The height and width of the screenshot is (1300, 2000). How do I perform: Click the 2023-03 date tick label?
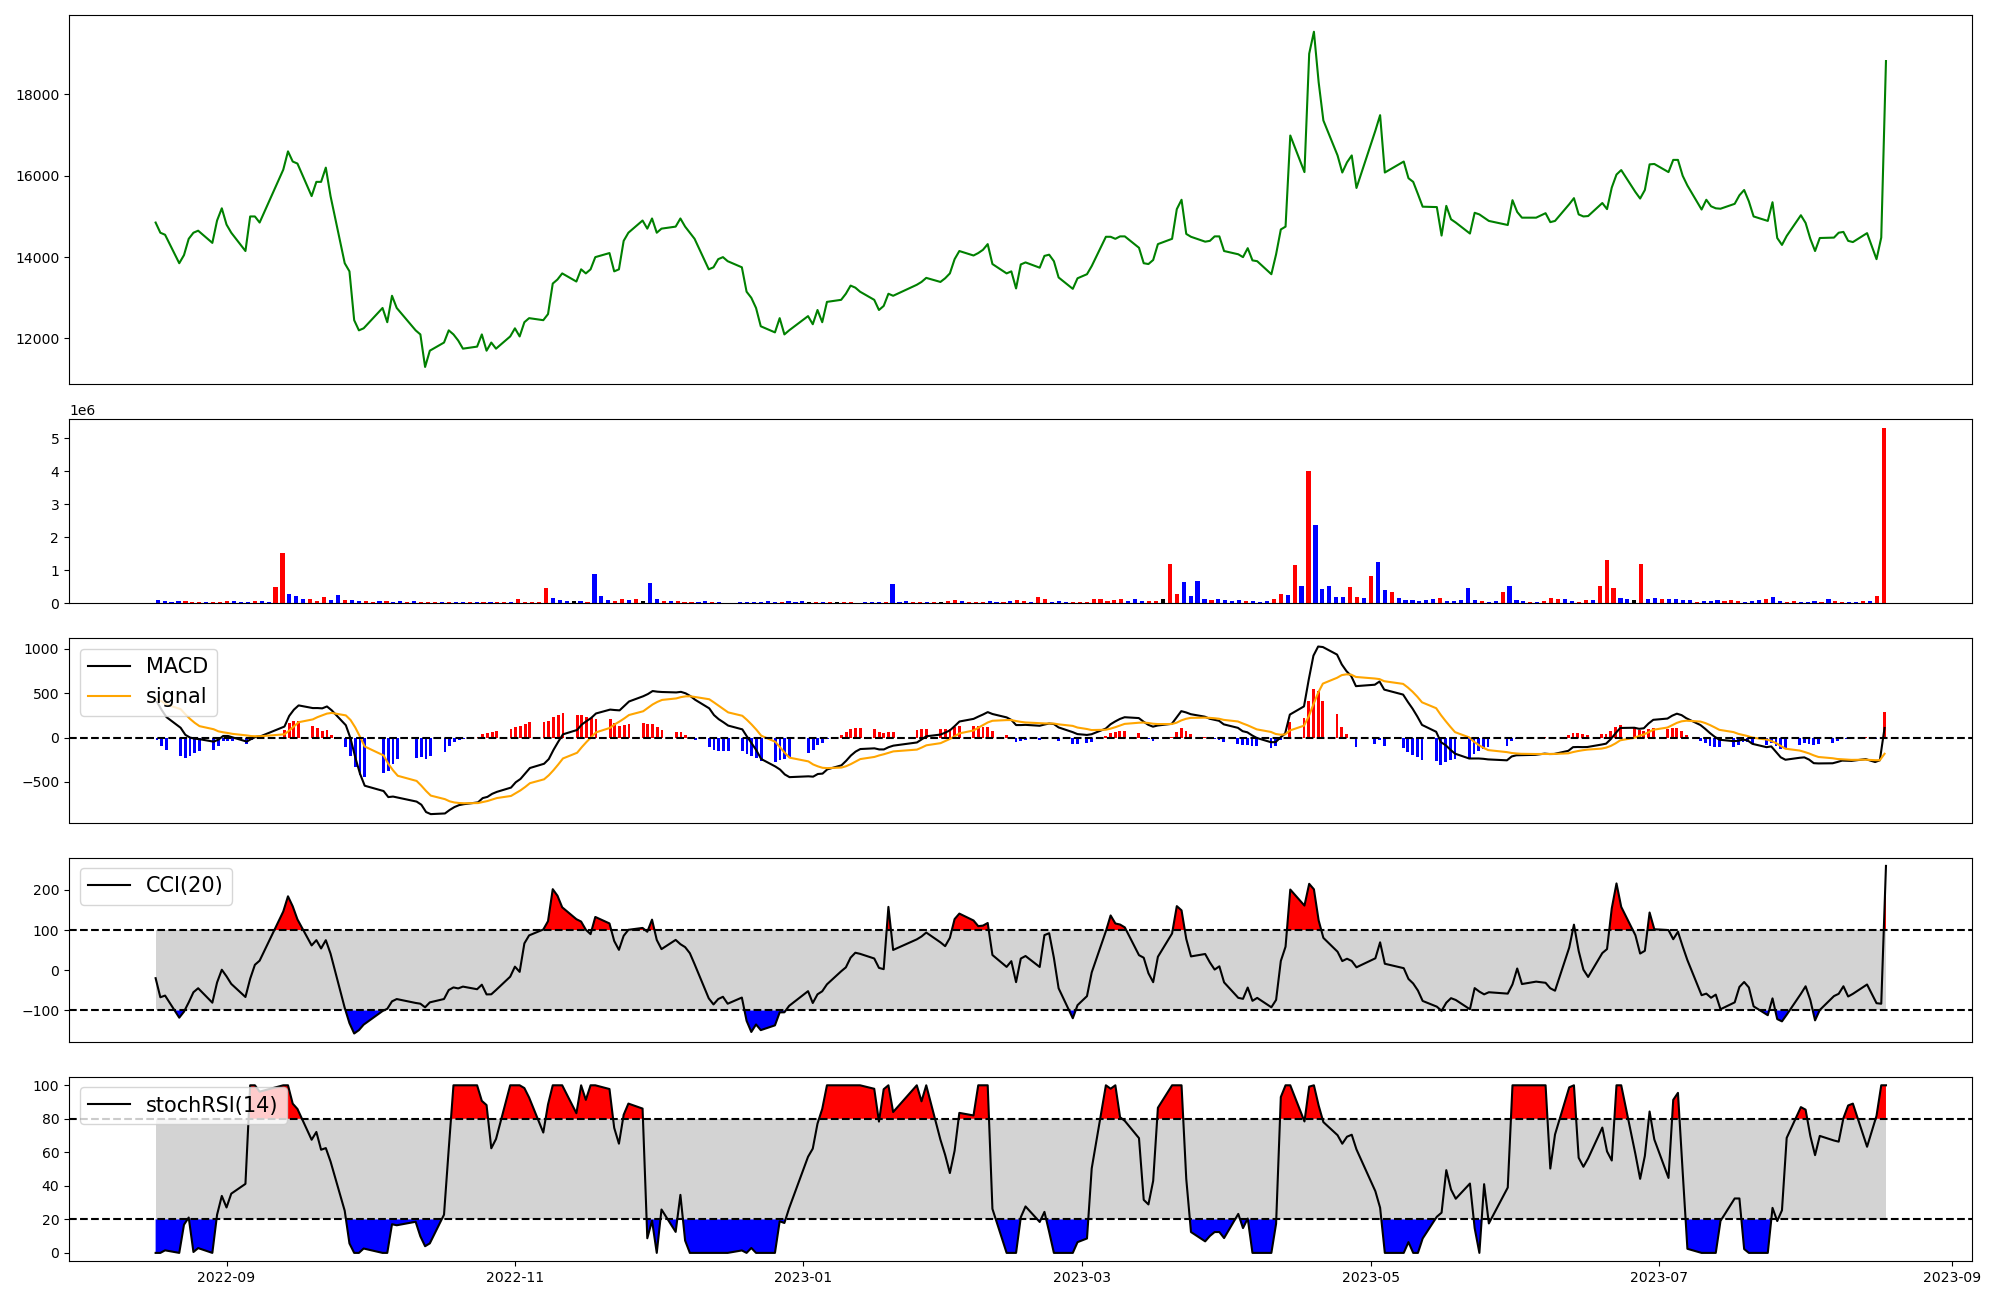coord(1082,1277)
